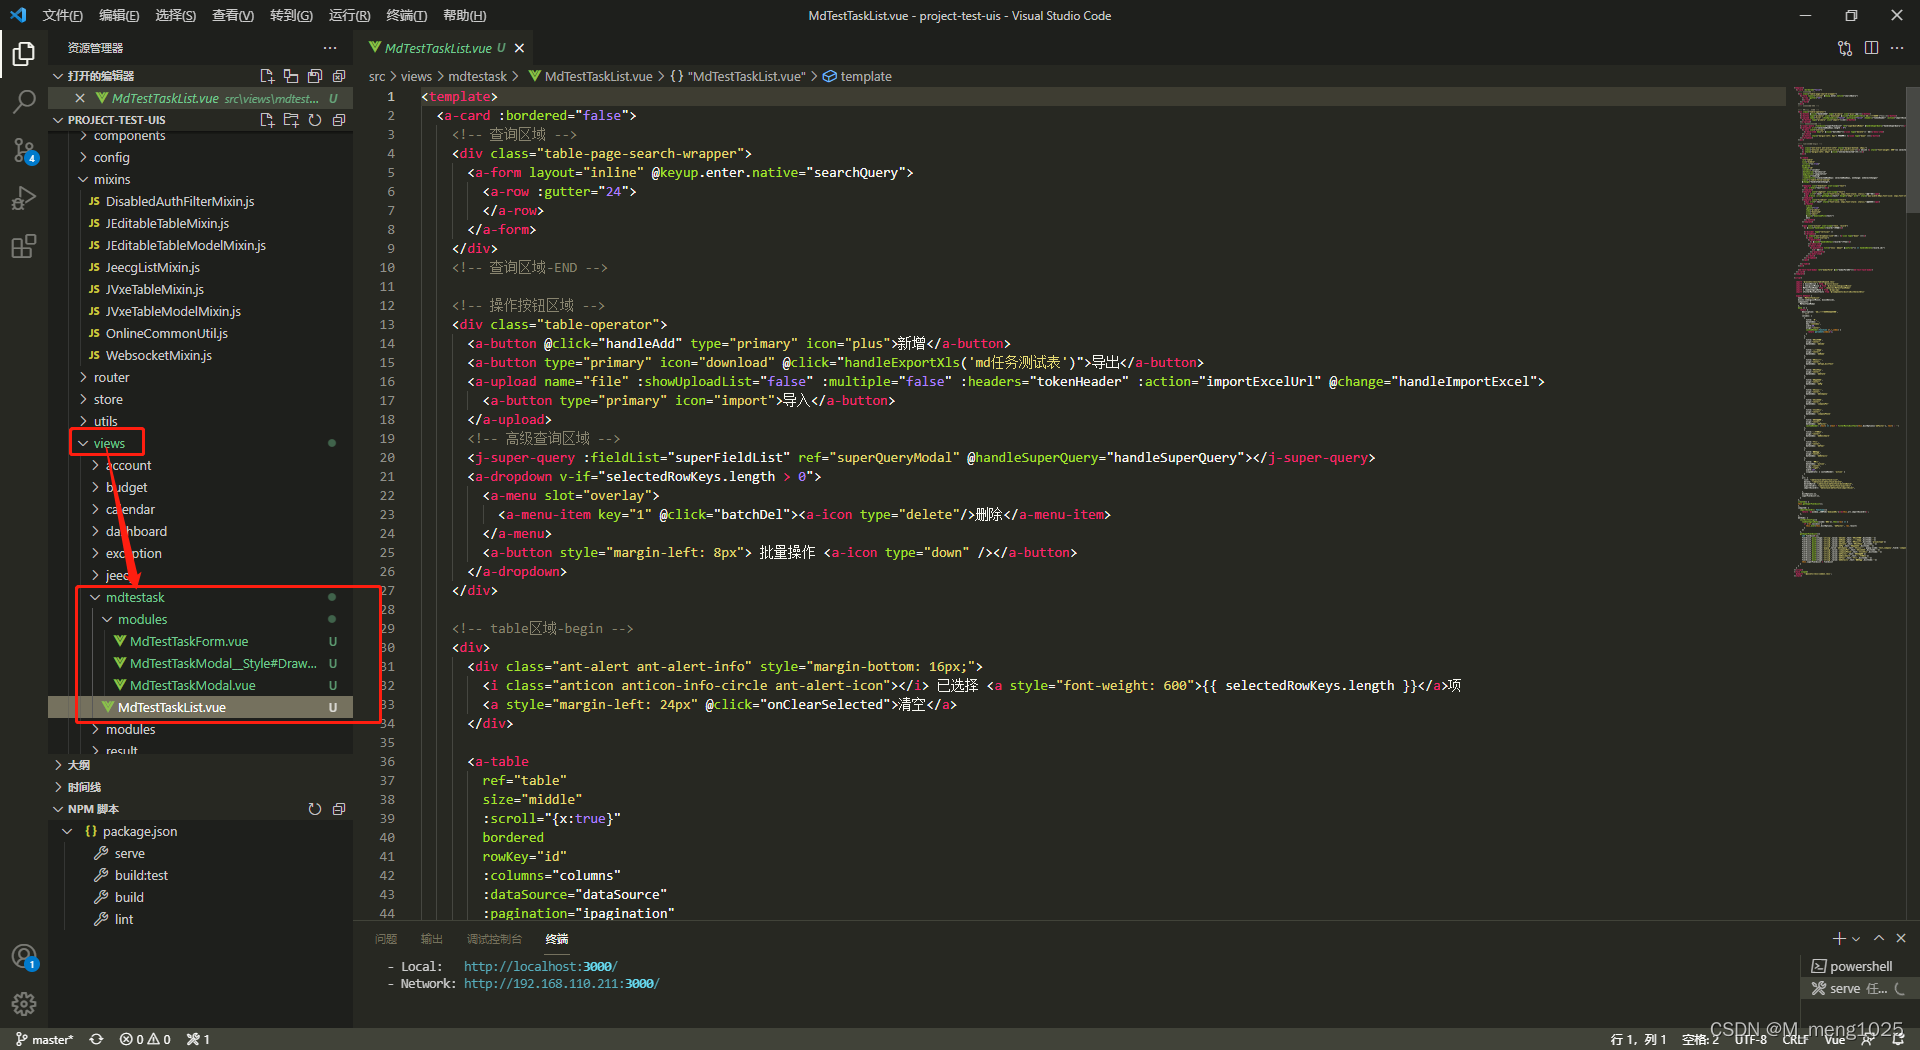Close MdTestTaskList.vue in open editors list
The height and width of the screenshot is (1050, 1920).
click(x=80, y=98)
